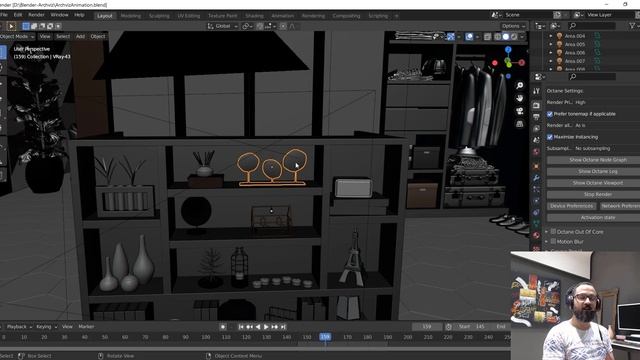Expand the Area.004 outliner item
The image size is (640, 360).
coord(551,36)
